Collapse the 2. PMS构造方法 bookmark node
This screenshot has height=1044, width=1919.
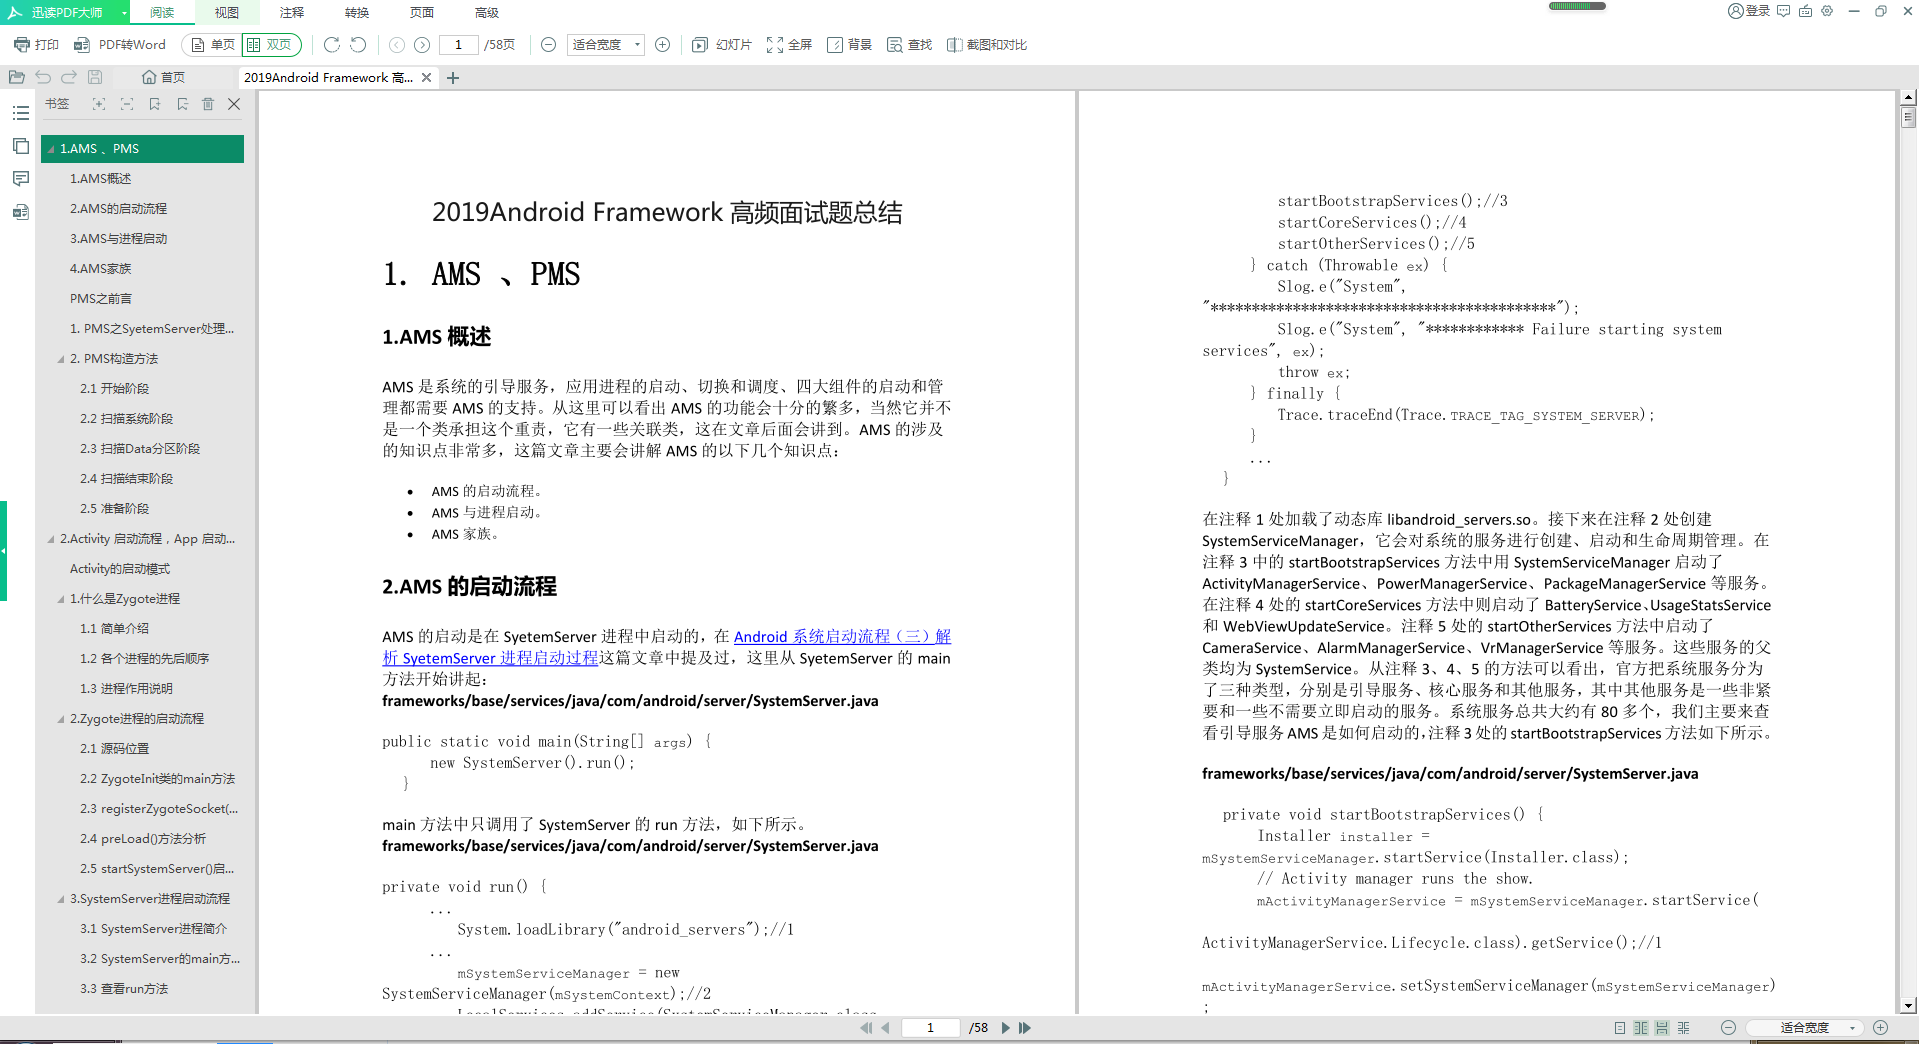[61, 359]
